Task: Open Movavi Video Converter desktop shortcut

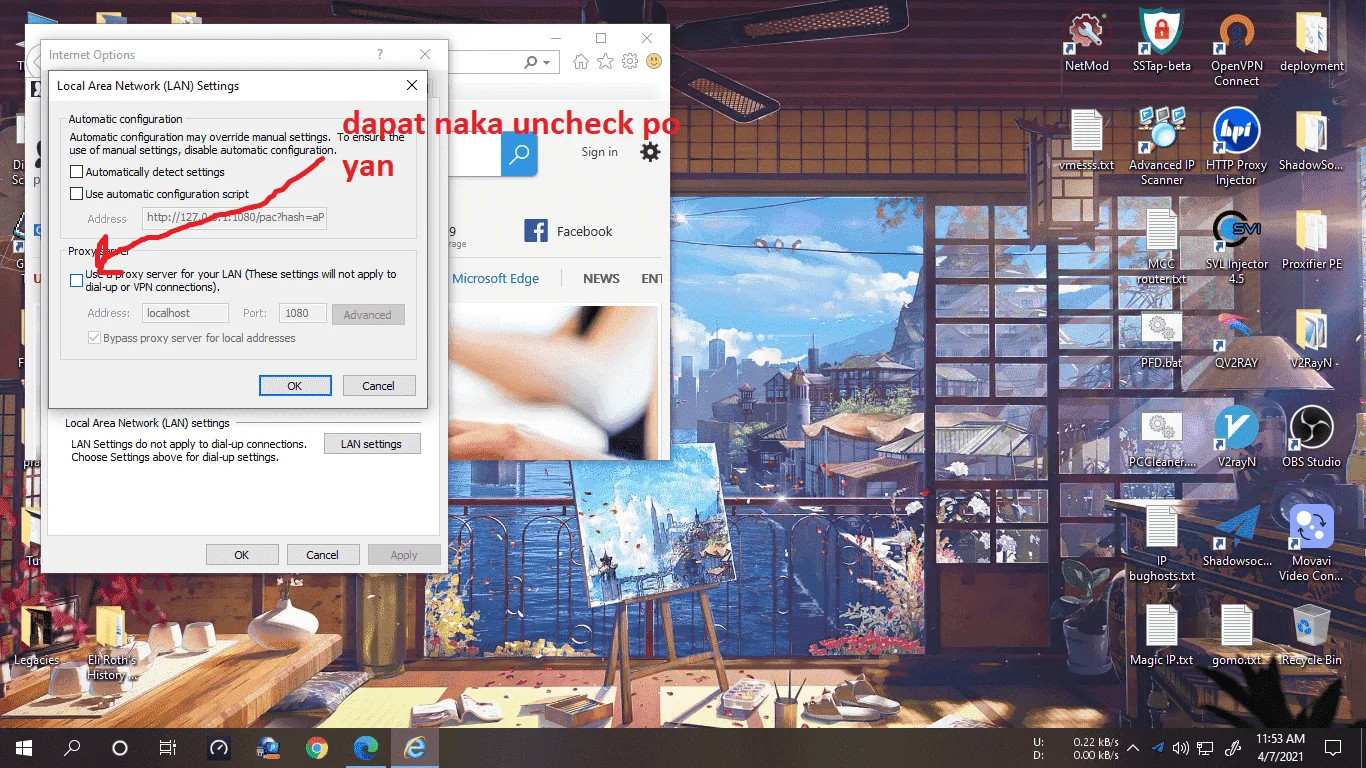Action: (x=1311, y=543)
